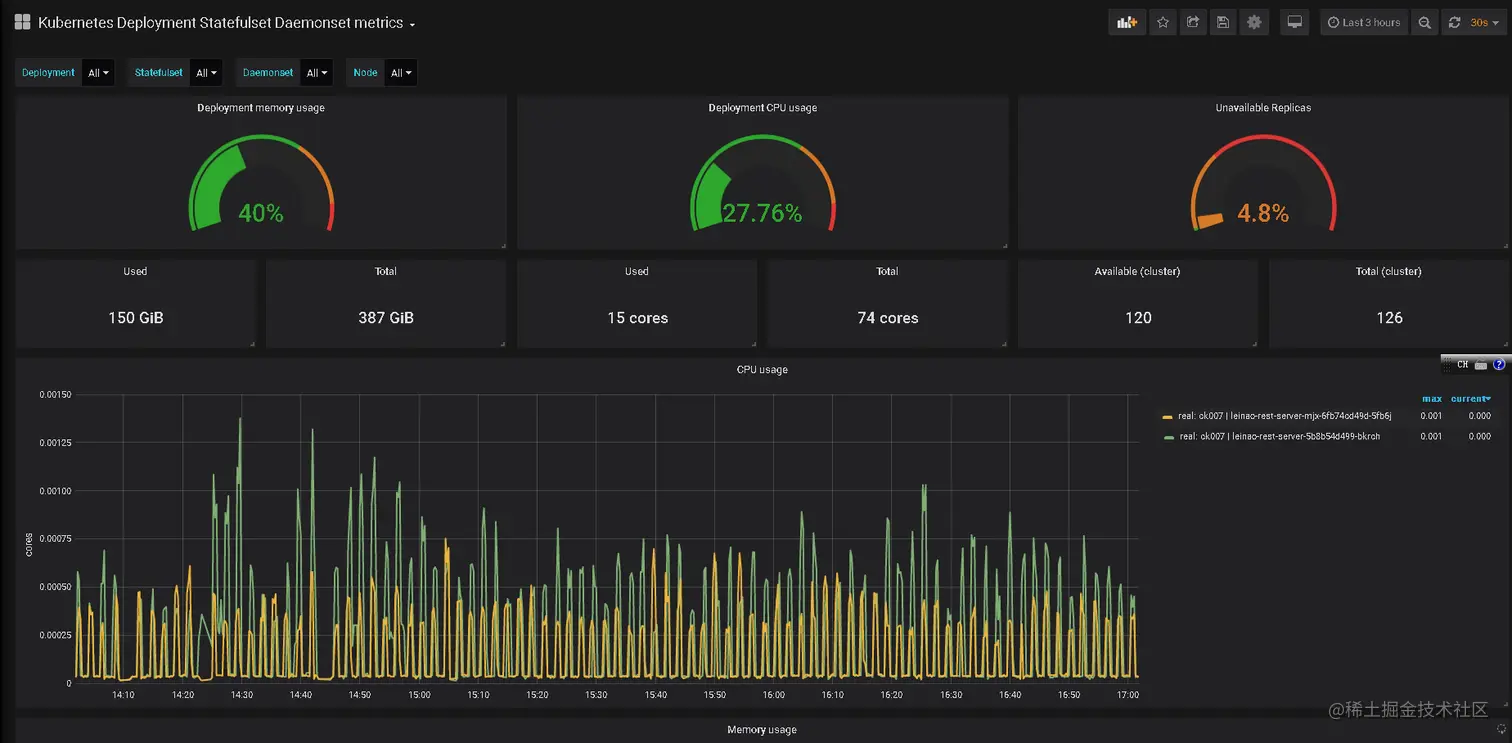Screen dimensions: 1512x743
Task: Click the Total (cluster) panel title
Action: 1389,272
